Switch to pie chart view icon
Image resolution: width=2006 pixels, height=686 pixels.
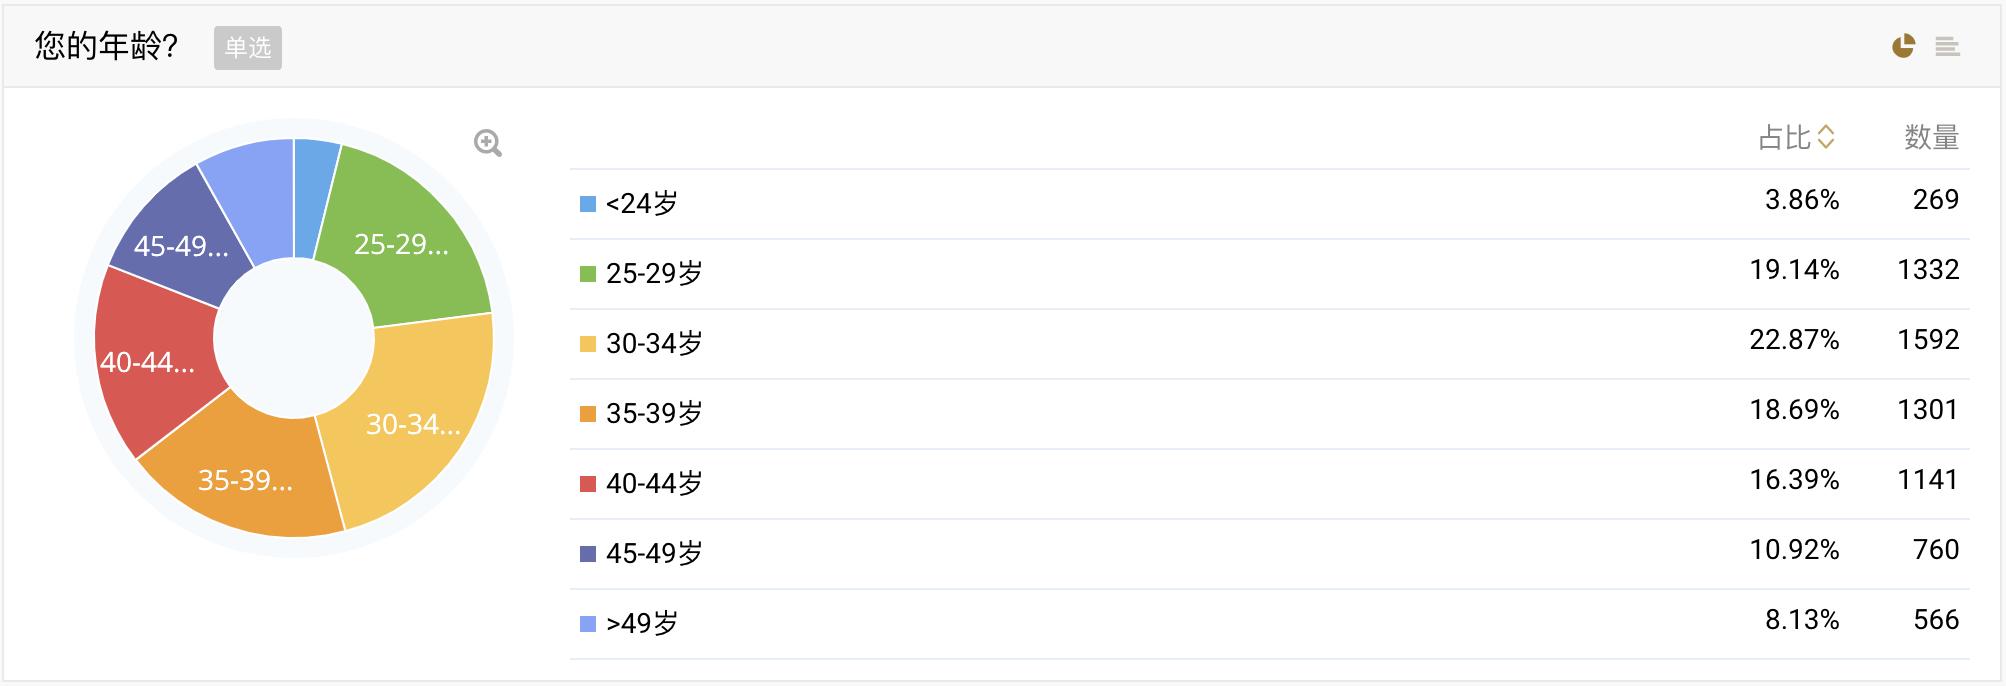point(1903,46)
